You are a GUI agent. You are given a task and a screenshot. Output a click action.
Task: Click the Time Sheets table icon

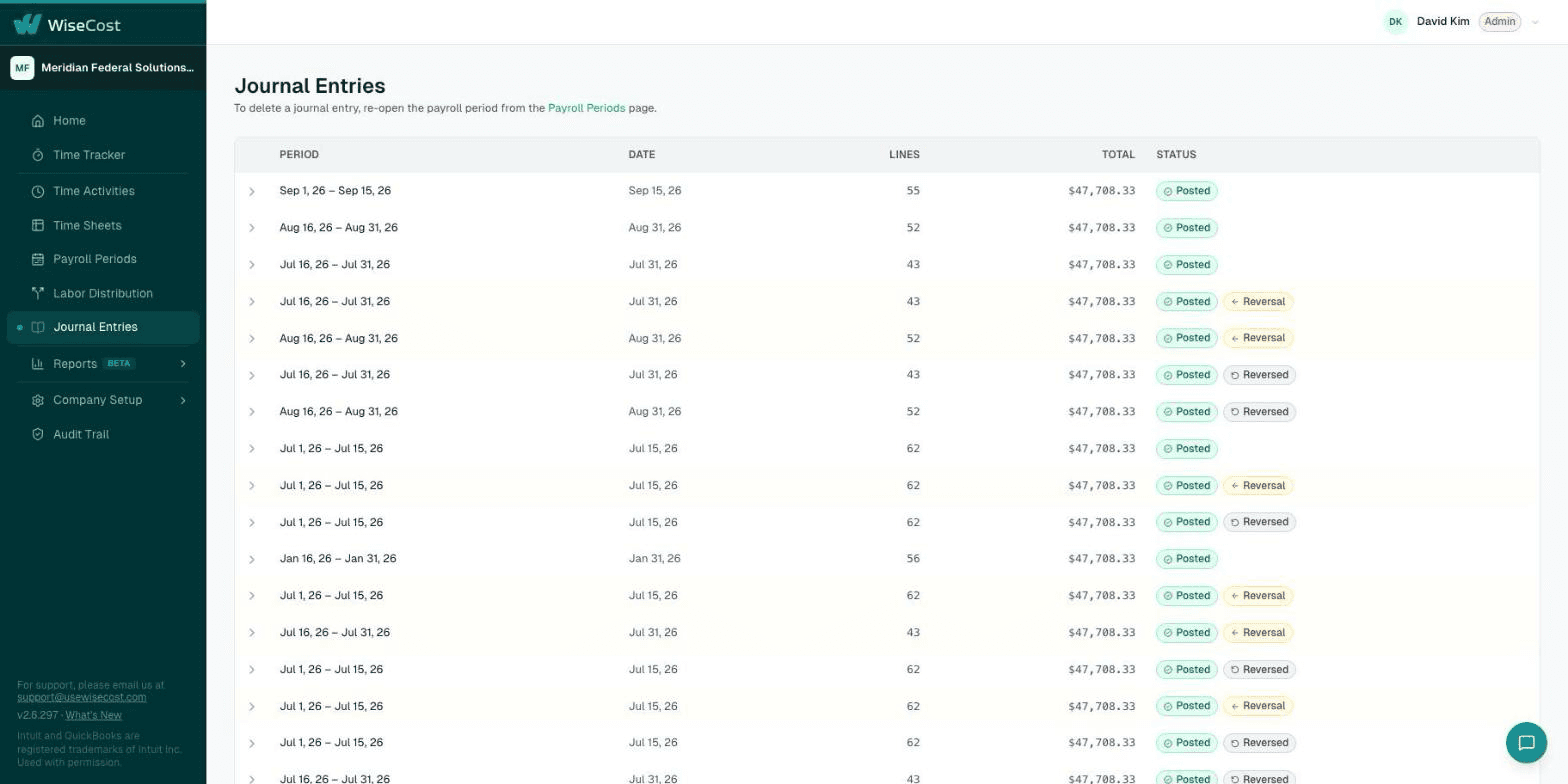(x=38, y=226)
